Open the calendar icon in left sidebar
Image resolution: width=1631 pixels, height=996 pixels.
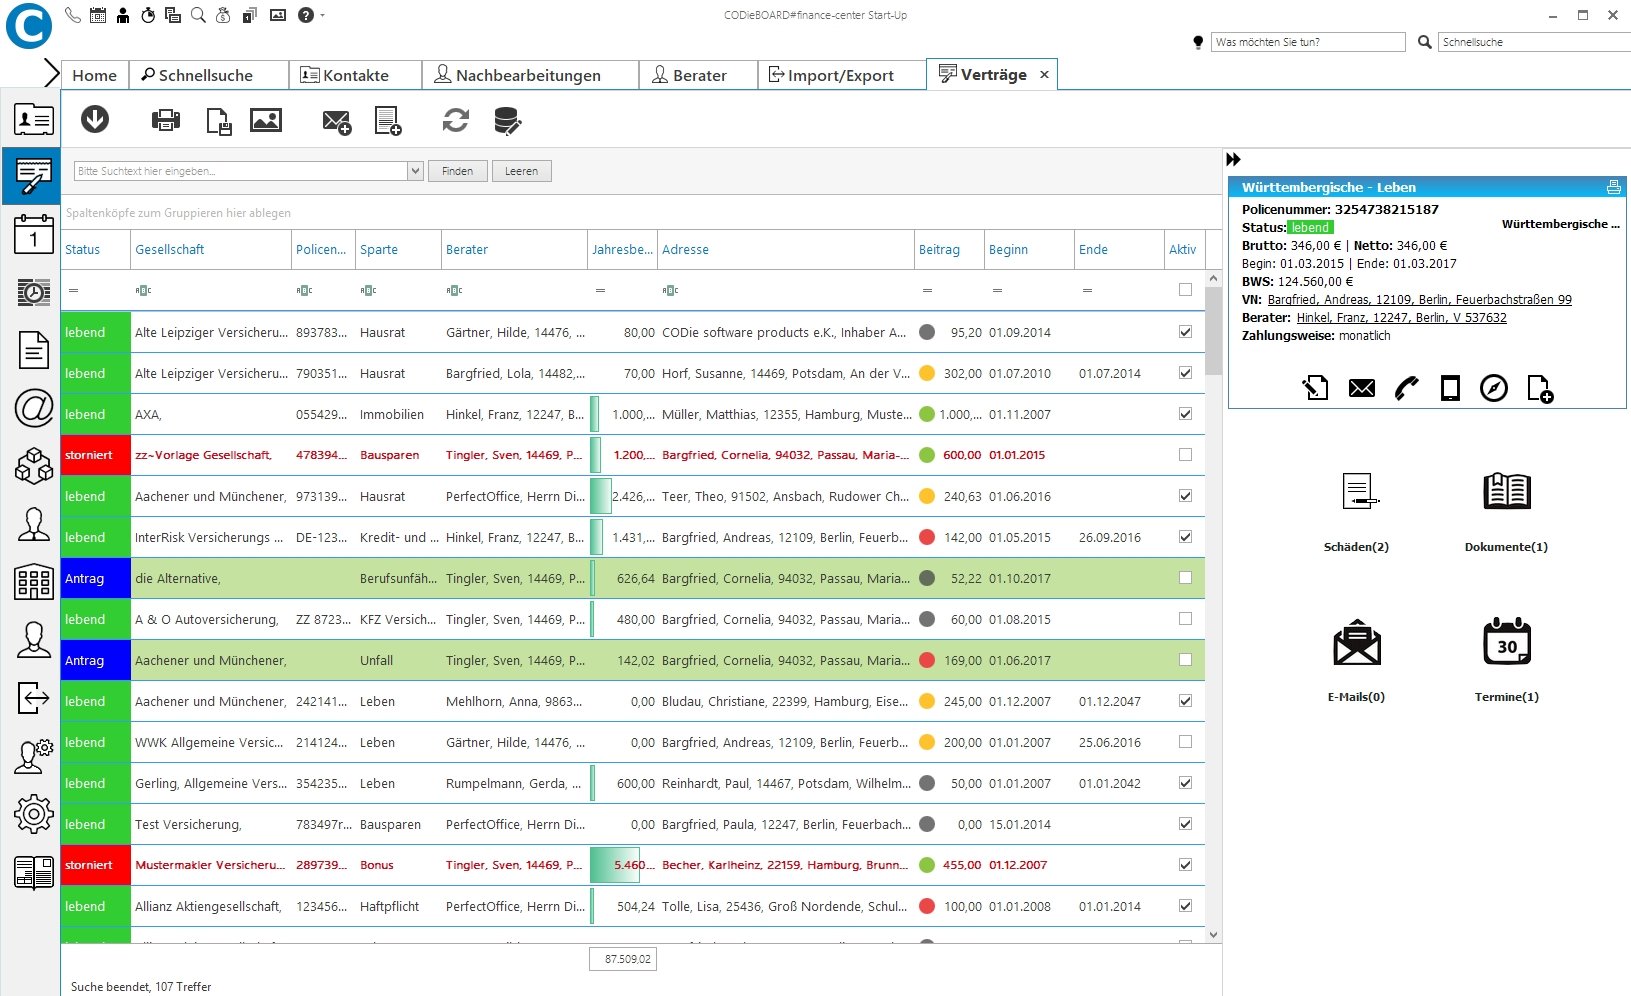tap(33, 236)
